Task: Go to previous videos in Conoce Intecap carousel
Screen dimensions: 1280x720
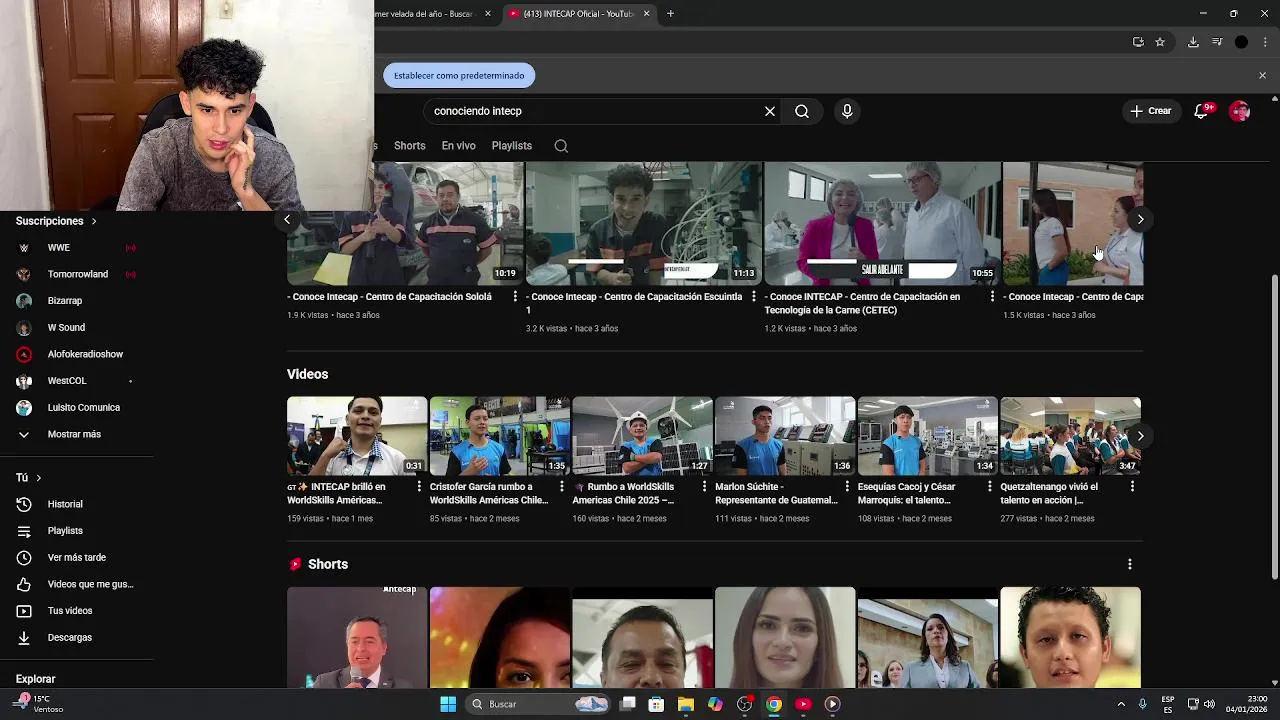Action: [x=287, y=220]
